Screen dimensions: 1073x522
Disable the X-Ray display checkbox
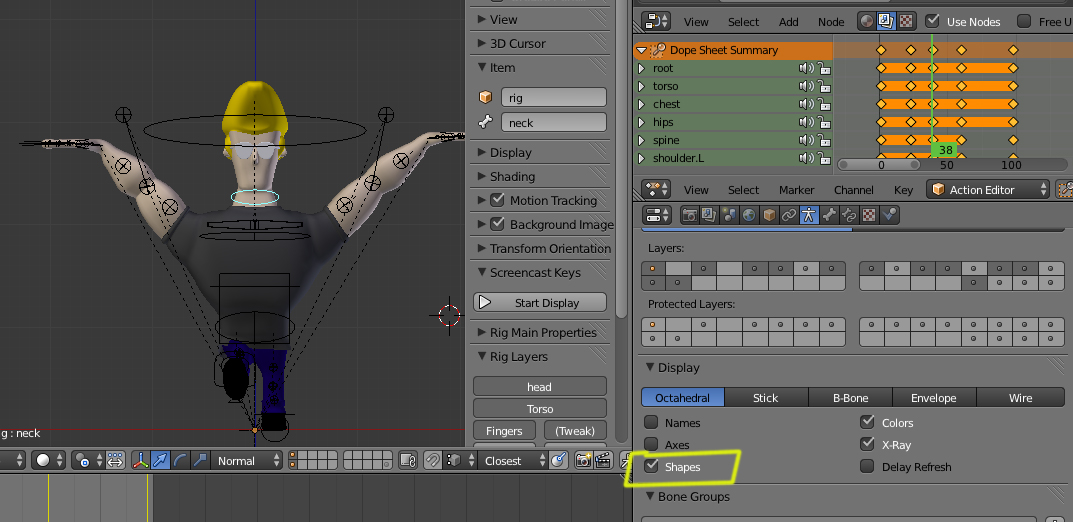click(868, 444)
